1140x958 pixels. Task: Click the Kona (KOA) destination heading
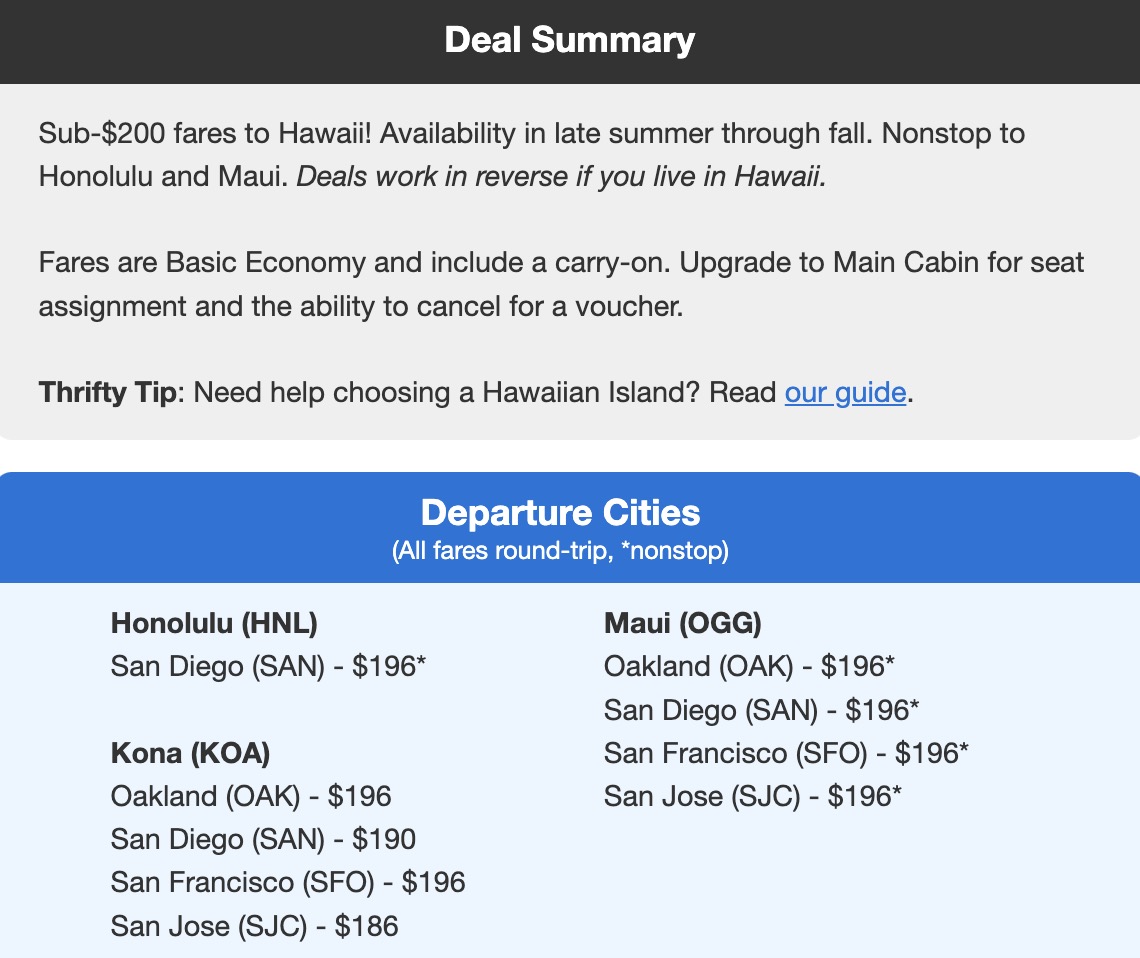point(190,753)
